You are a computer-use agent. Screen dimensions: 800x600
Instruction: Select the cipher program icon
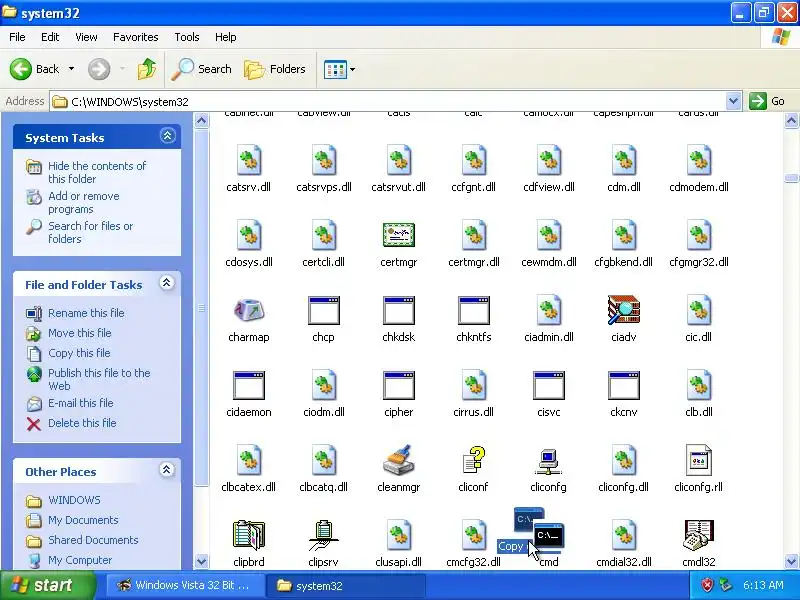click(398, 385)
